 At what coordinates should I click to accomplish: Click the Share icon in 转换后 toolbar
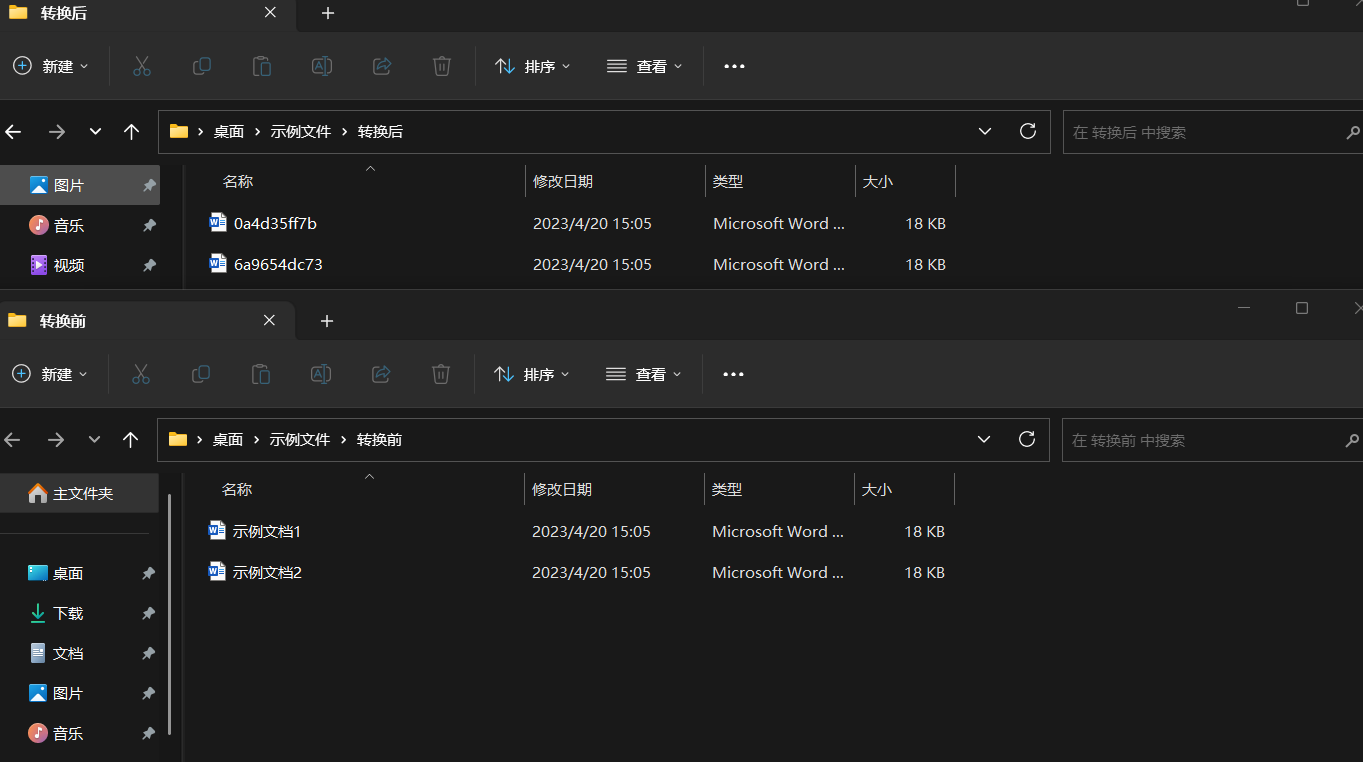click(x=381, y=66)
